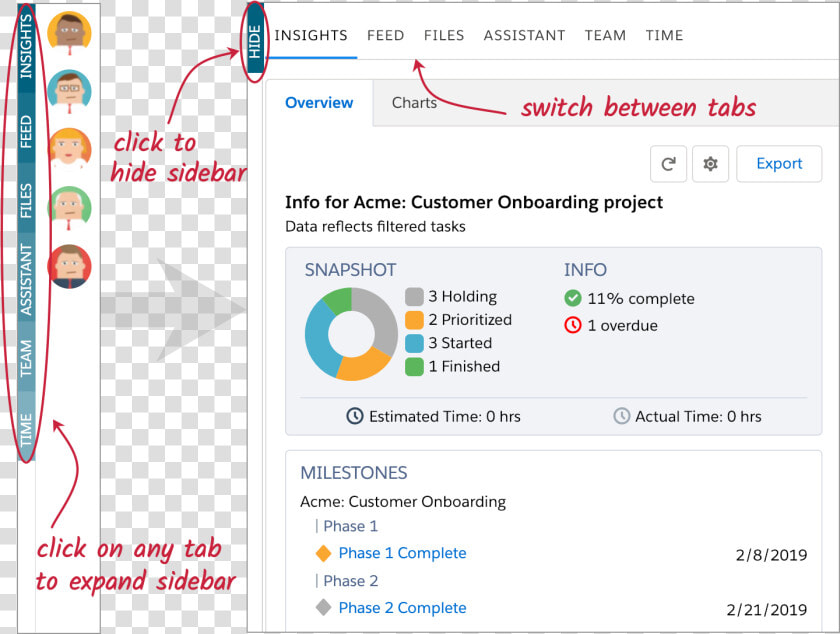The width and height of the screenshot is (840, 634).
Task: Open settings via the gear icon
Action: [x=710, y=164]
